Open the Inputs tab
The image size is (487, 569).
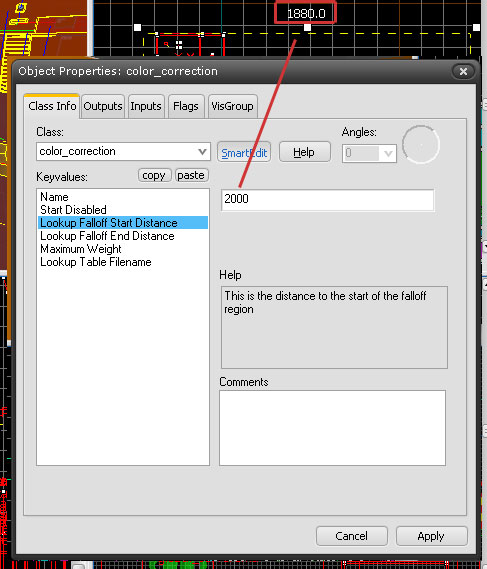coord(146,106)
